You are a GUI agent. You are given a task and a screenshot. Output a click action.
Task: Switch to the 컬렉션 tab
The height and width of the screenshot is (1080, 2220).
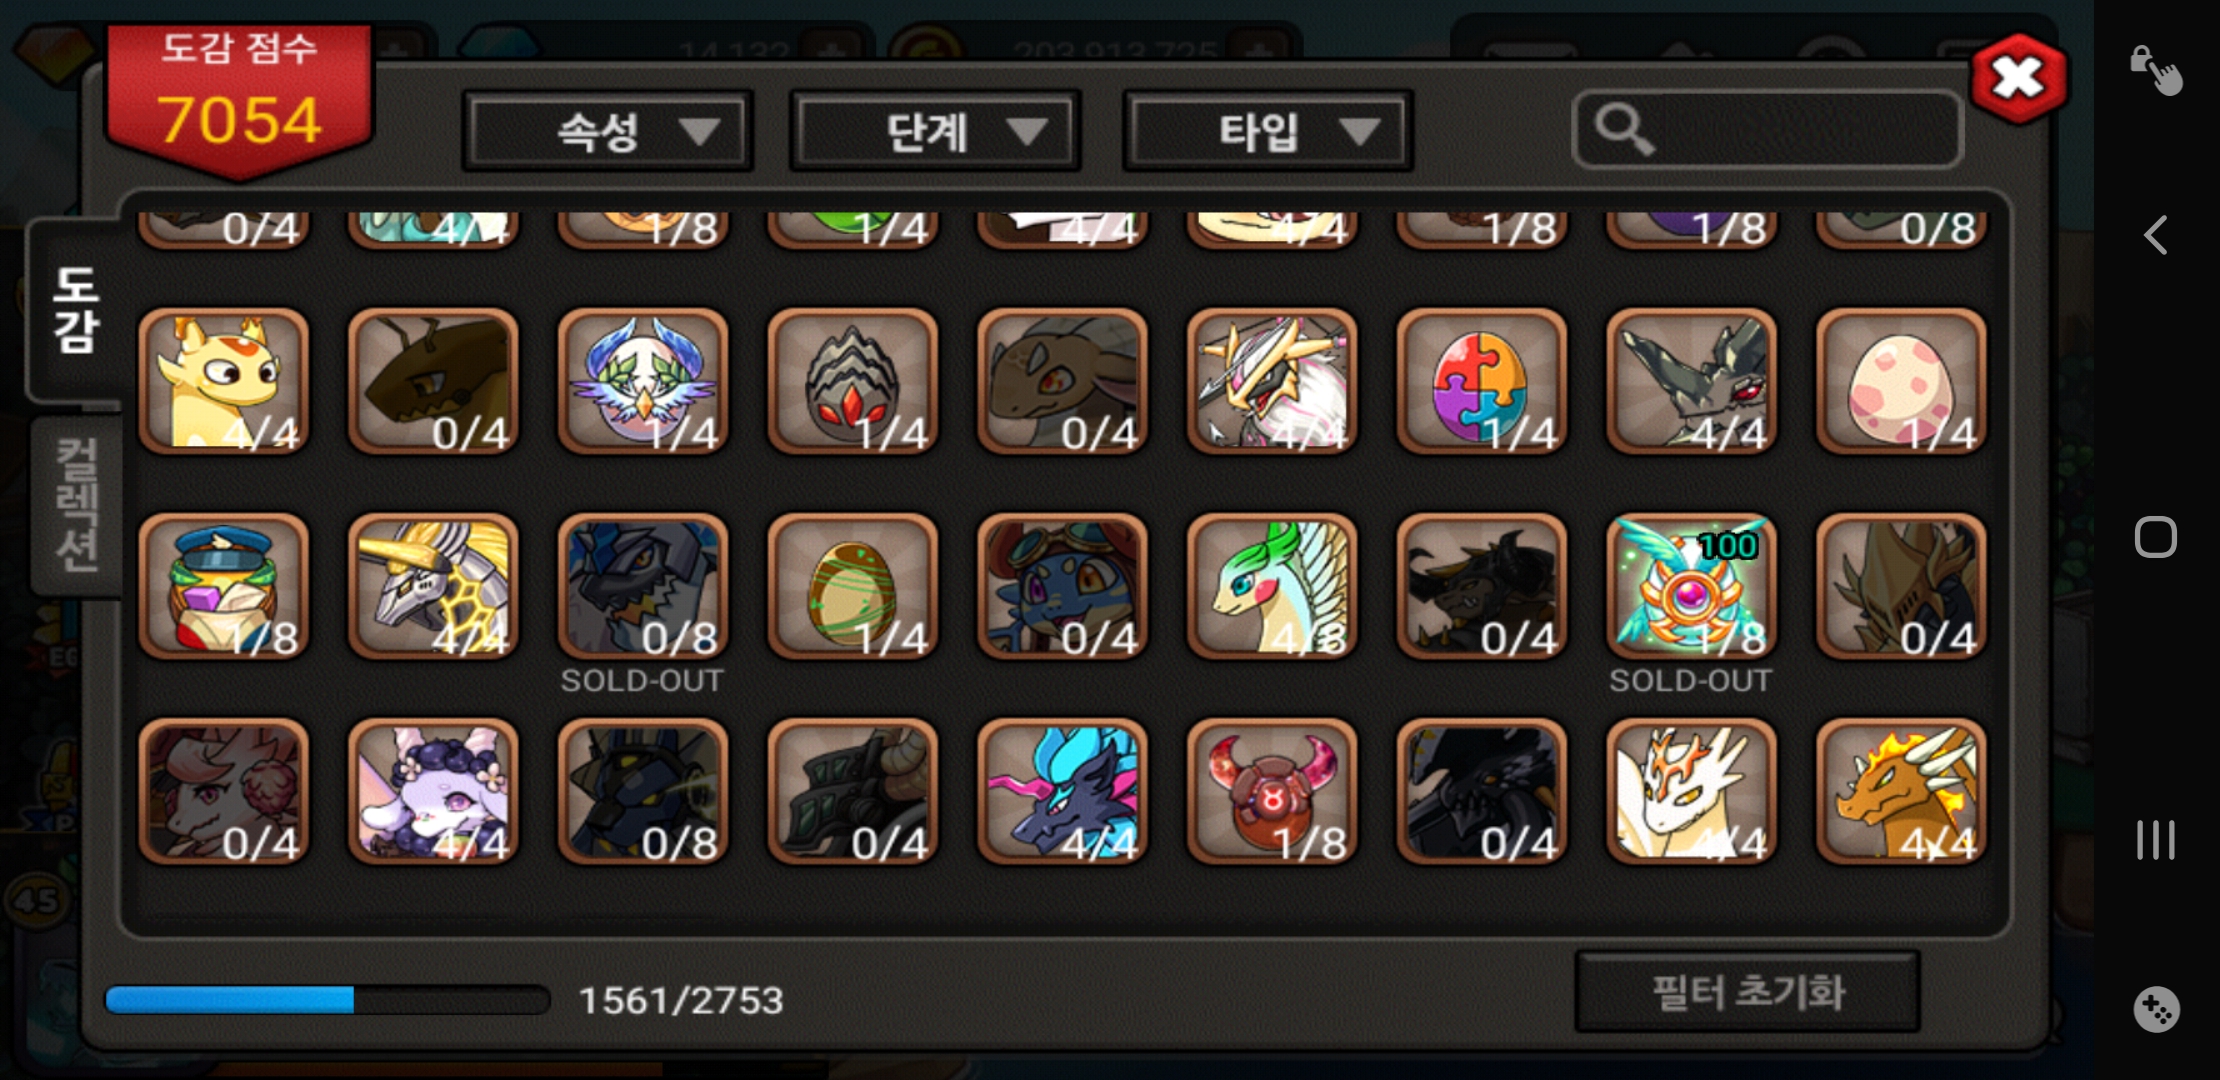point(77,505)
